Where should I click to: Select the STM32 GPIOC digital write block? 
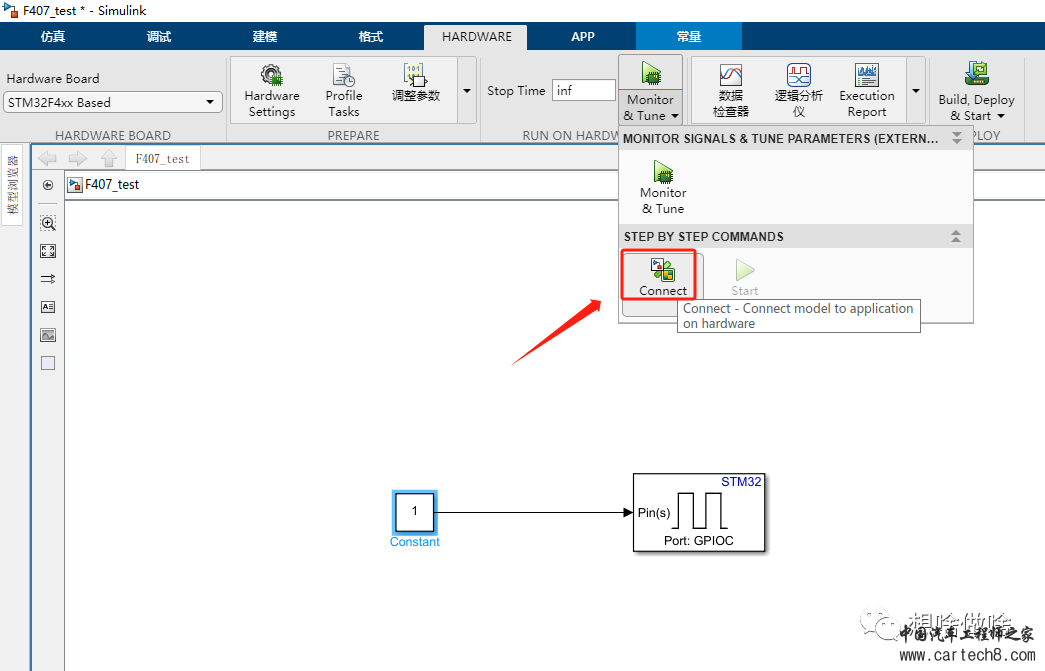698,512
